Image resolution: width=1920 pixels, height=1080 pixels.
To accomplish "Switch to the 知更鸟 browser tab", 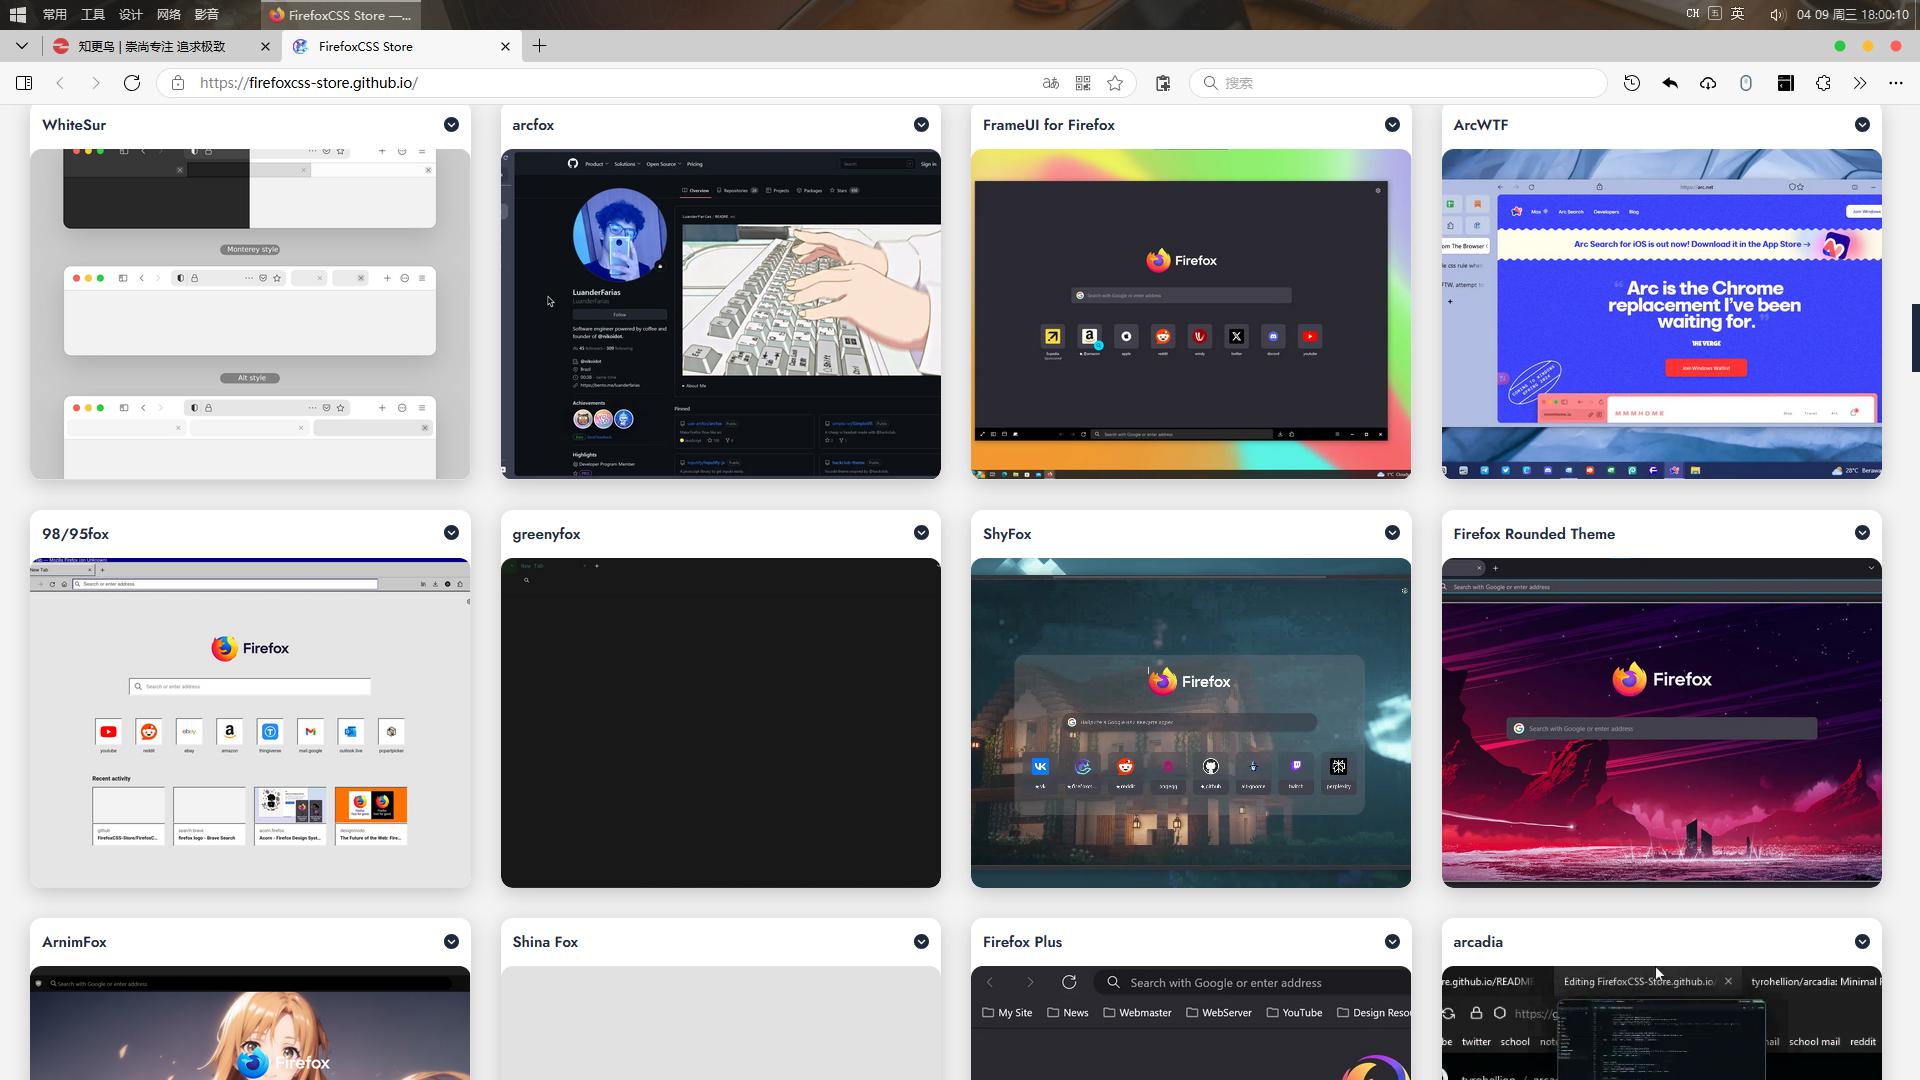I will pyautogui.click(x=152, y=46).
